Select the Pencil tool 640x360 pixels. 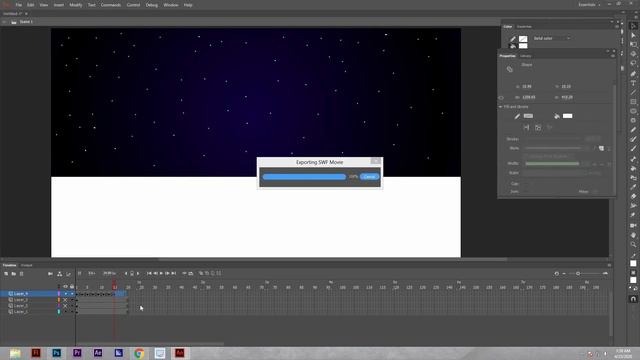(x=633, y=130)
